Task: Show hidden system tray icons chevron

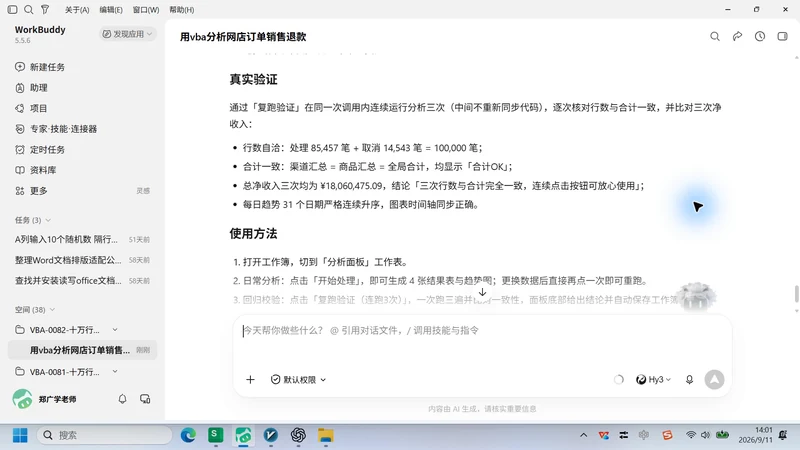Action: pos(584,435)
